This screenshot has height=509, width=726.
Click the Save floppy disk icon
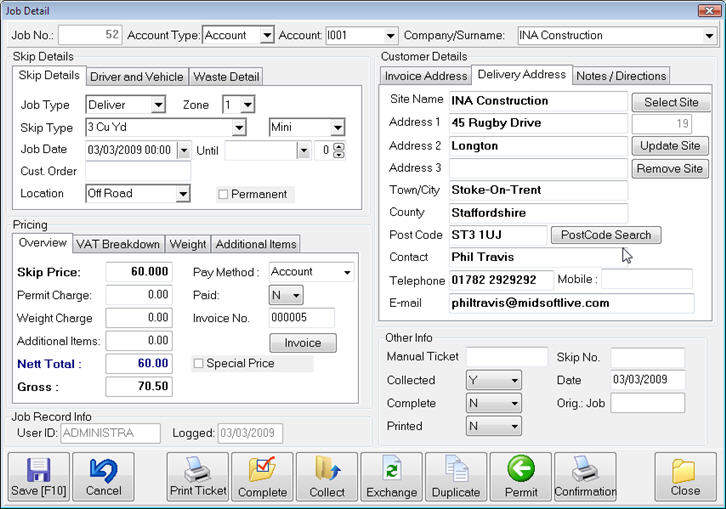[x=39, y=471]
